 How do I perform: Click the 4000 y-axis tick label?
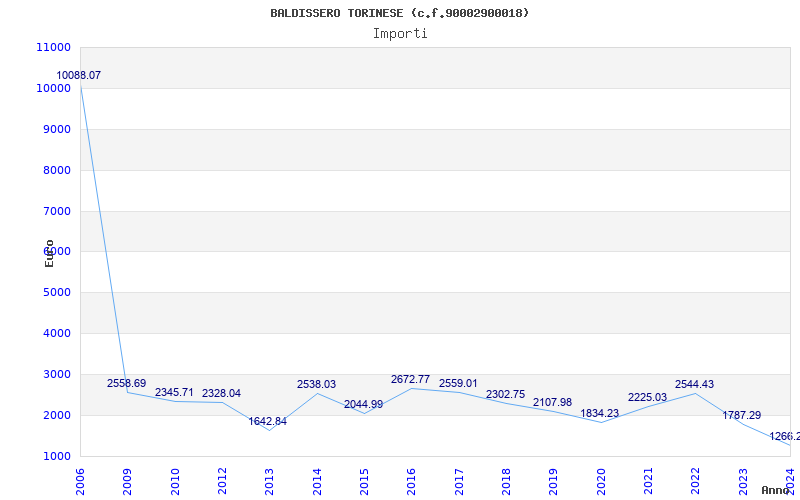tap(57, 334)
